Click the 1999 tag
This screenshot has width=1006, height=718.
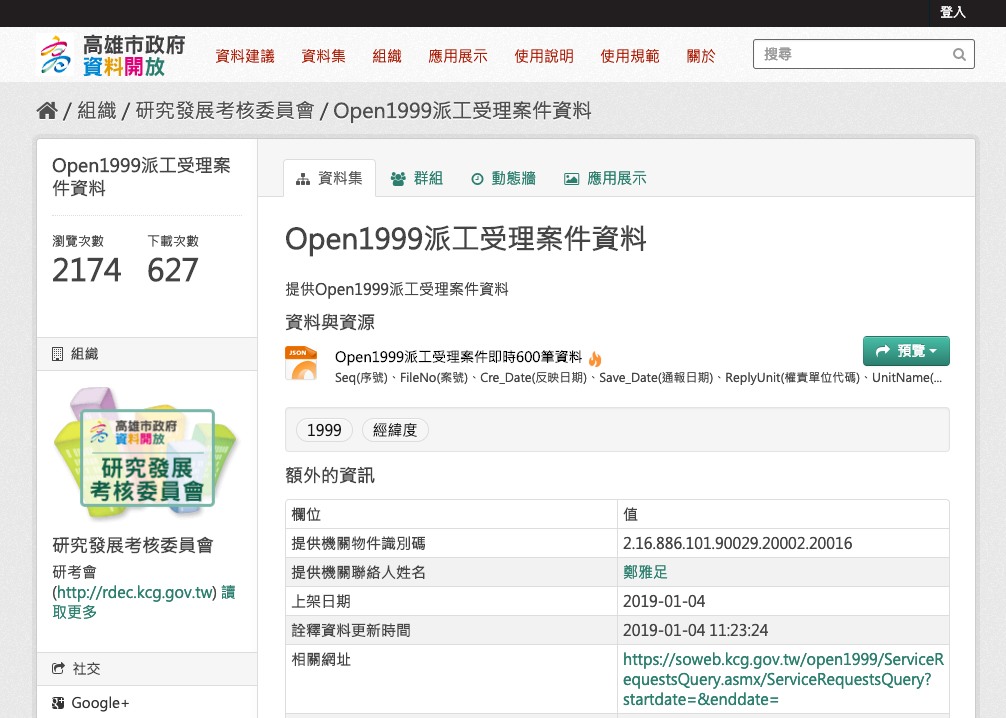tap(324, 430)
